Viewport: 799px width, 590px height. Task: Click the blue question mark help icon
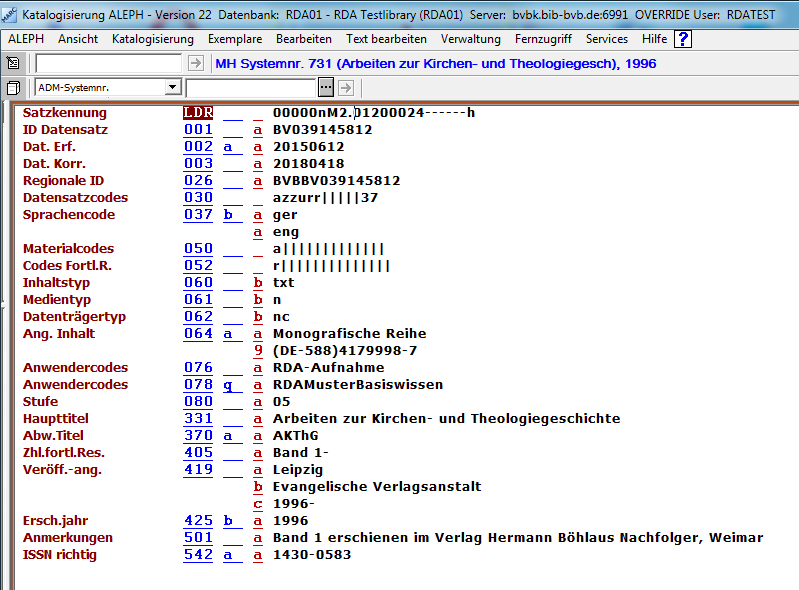683,39
